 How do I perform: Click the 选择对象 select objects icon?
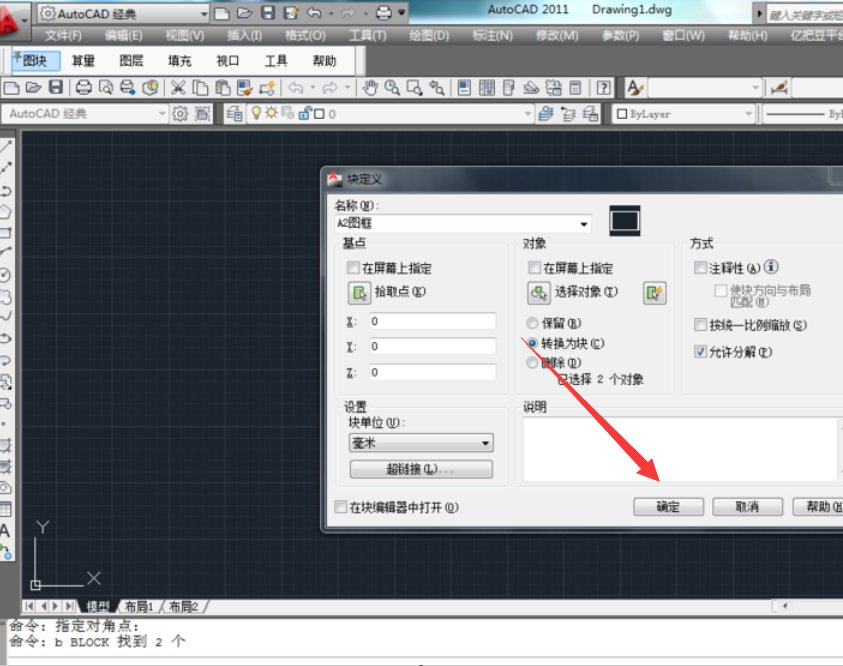coord(539,293)
